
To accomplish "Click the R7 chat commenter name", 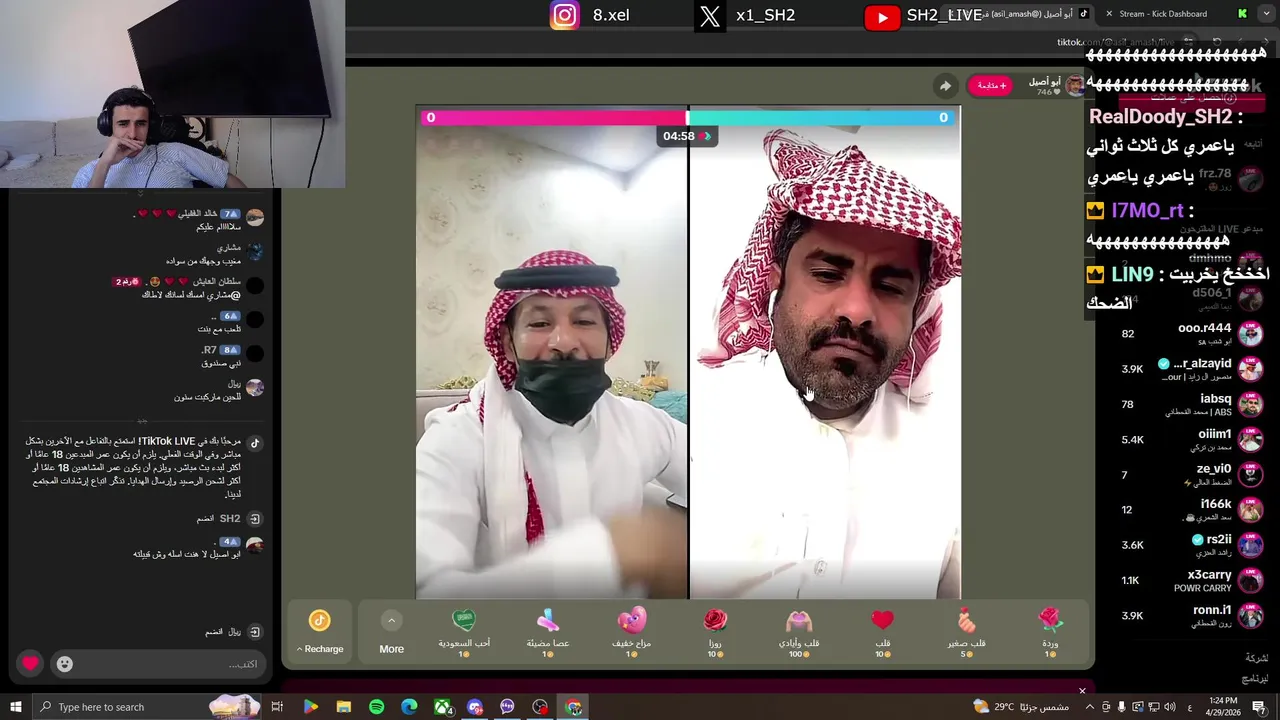I will (209, 350).
